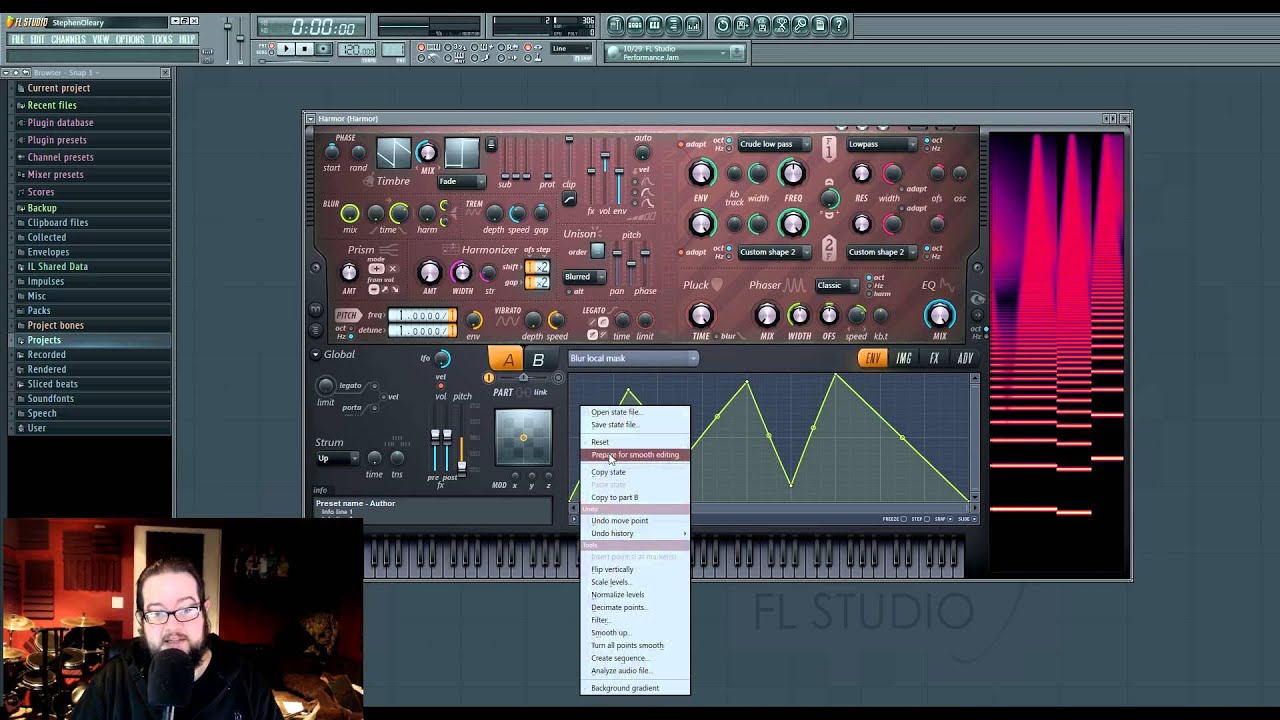The width and height of the screenshot is (1280, 720).
Task: Choose Flip vertically menu entry
Action: coord(634,569)
